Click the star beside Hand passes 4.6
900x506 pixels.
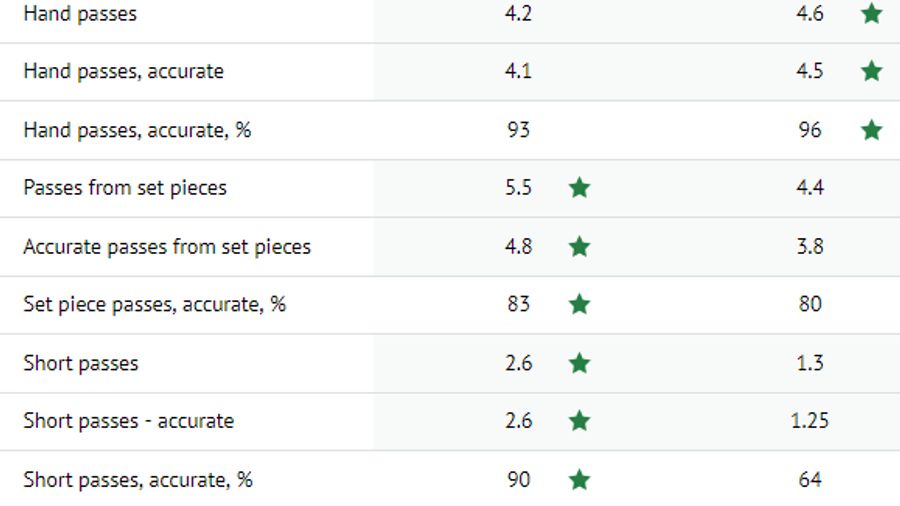coord(872,14)
